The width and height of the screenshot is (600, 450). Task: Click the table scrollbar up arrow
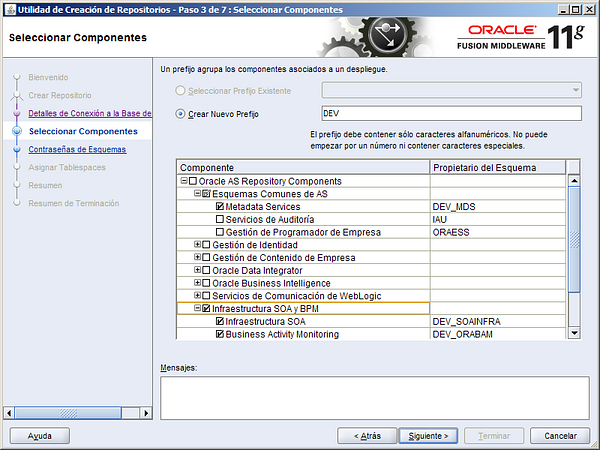(574, 181)
